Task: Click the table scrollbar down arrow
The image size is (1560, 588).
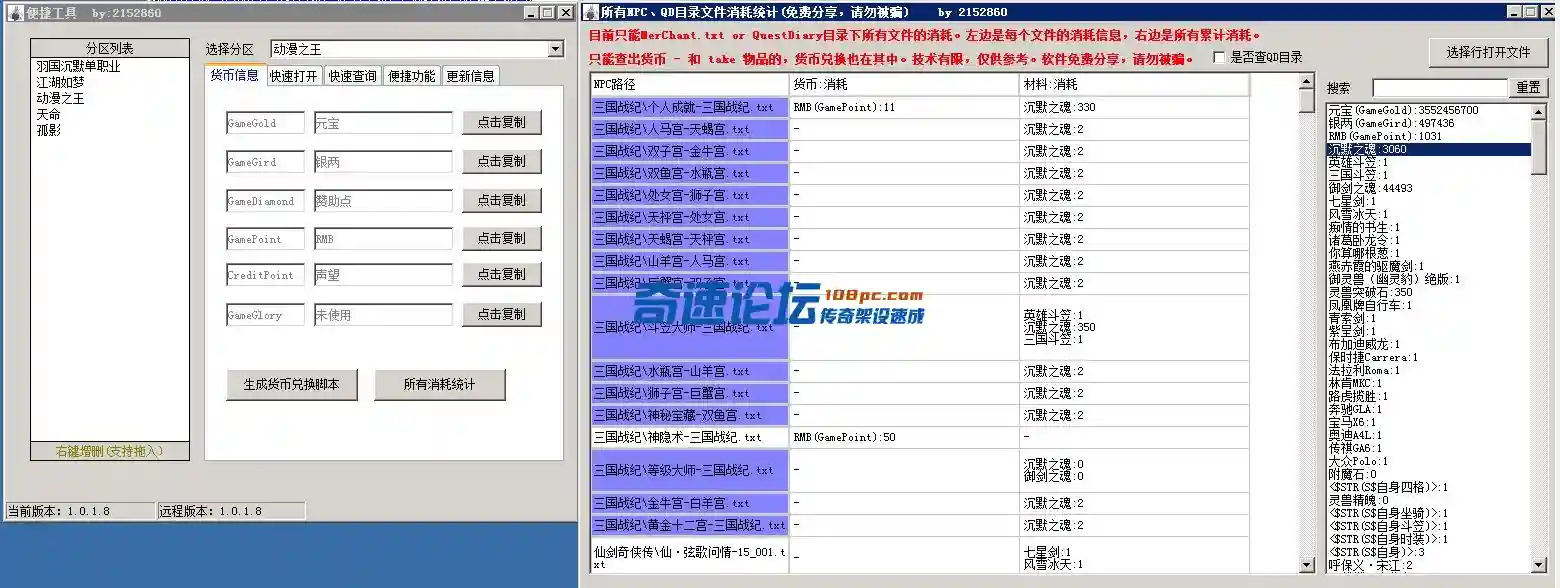Action: point(1306,565)
